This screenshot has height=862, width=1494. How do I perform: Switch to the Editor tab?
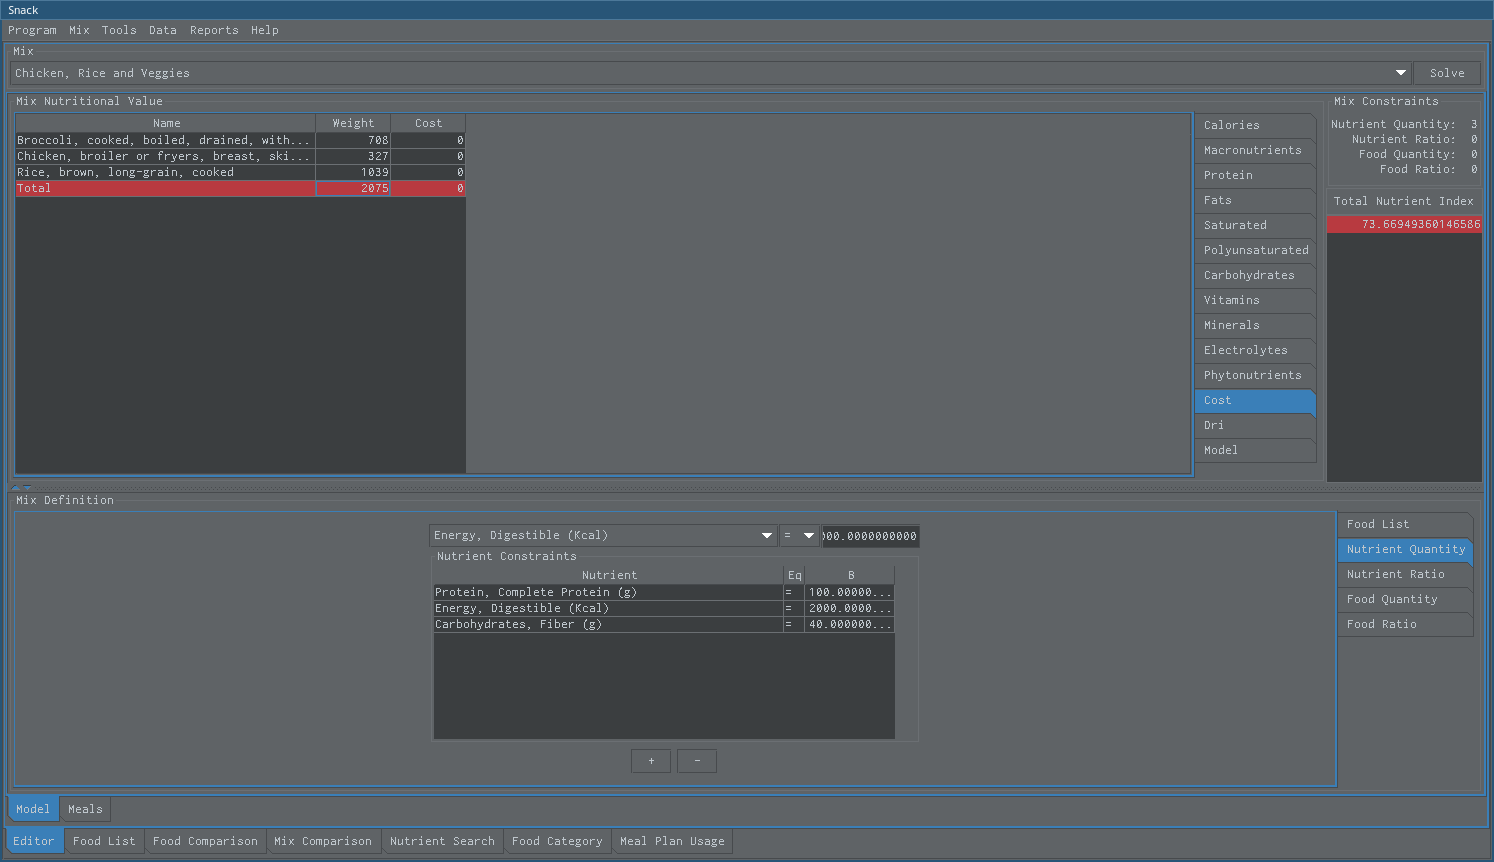coord(34,841)
